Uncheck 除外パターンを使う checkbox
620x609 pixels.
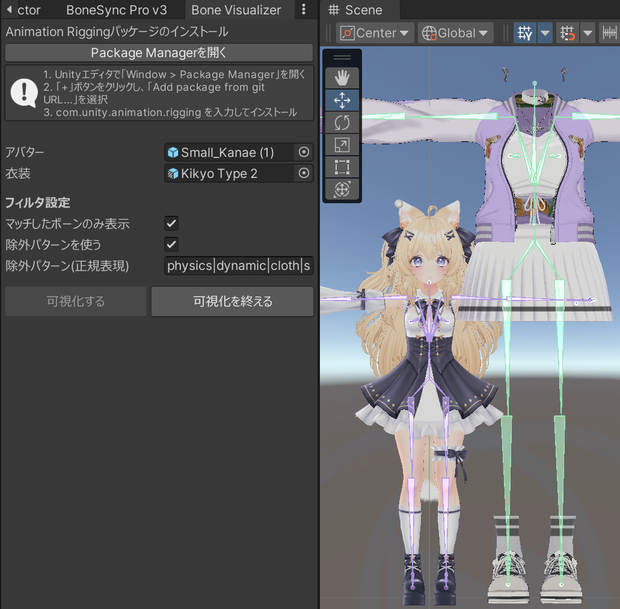(x=171, y=244)
